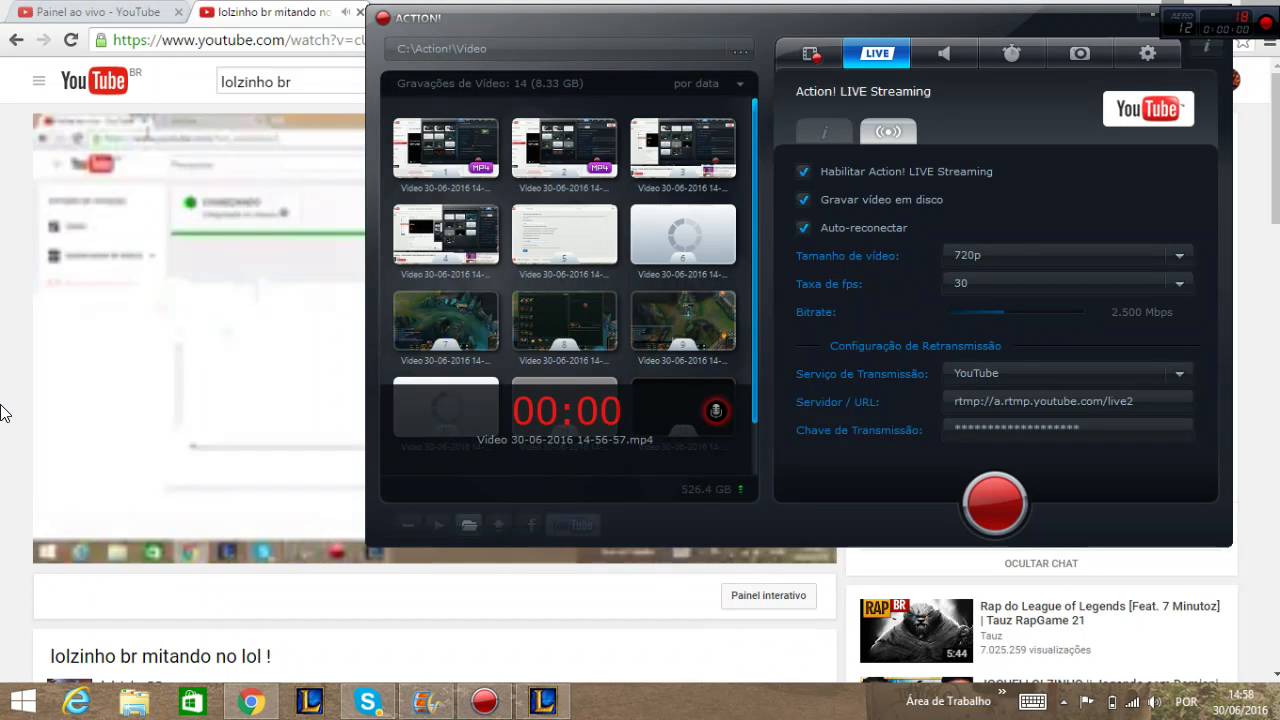Click the Chrome address bar URL
This screenshot has height=720, width=1280.
coord(238,40)
